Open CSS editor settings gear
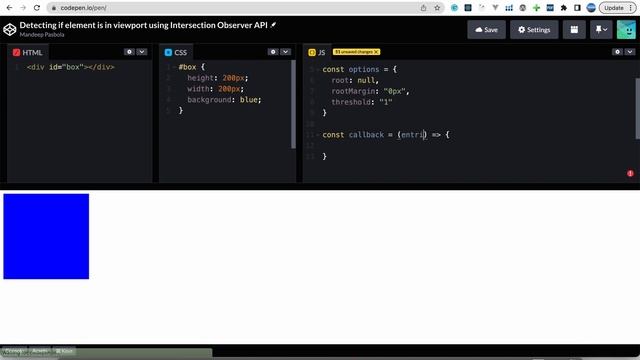This screenshot has width=640, height=360. [273, 52]
